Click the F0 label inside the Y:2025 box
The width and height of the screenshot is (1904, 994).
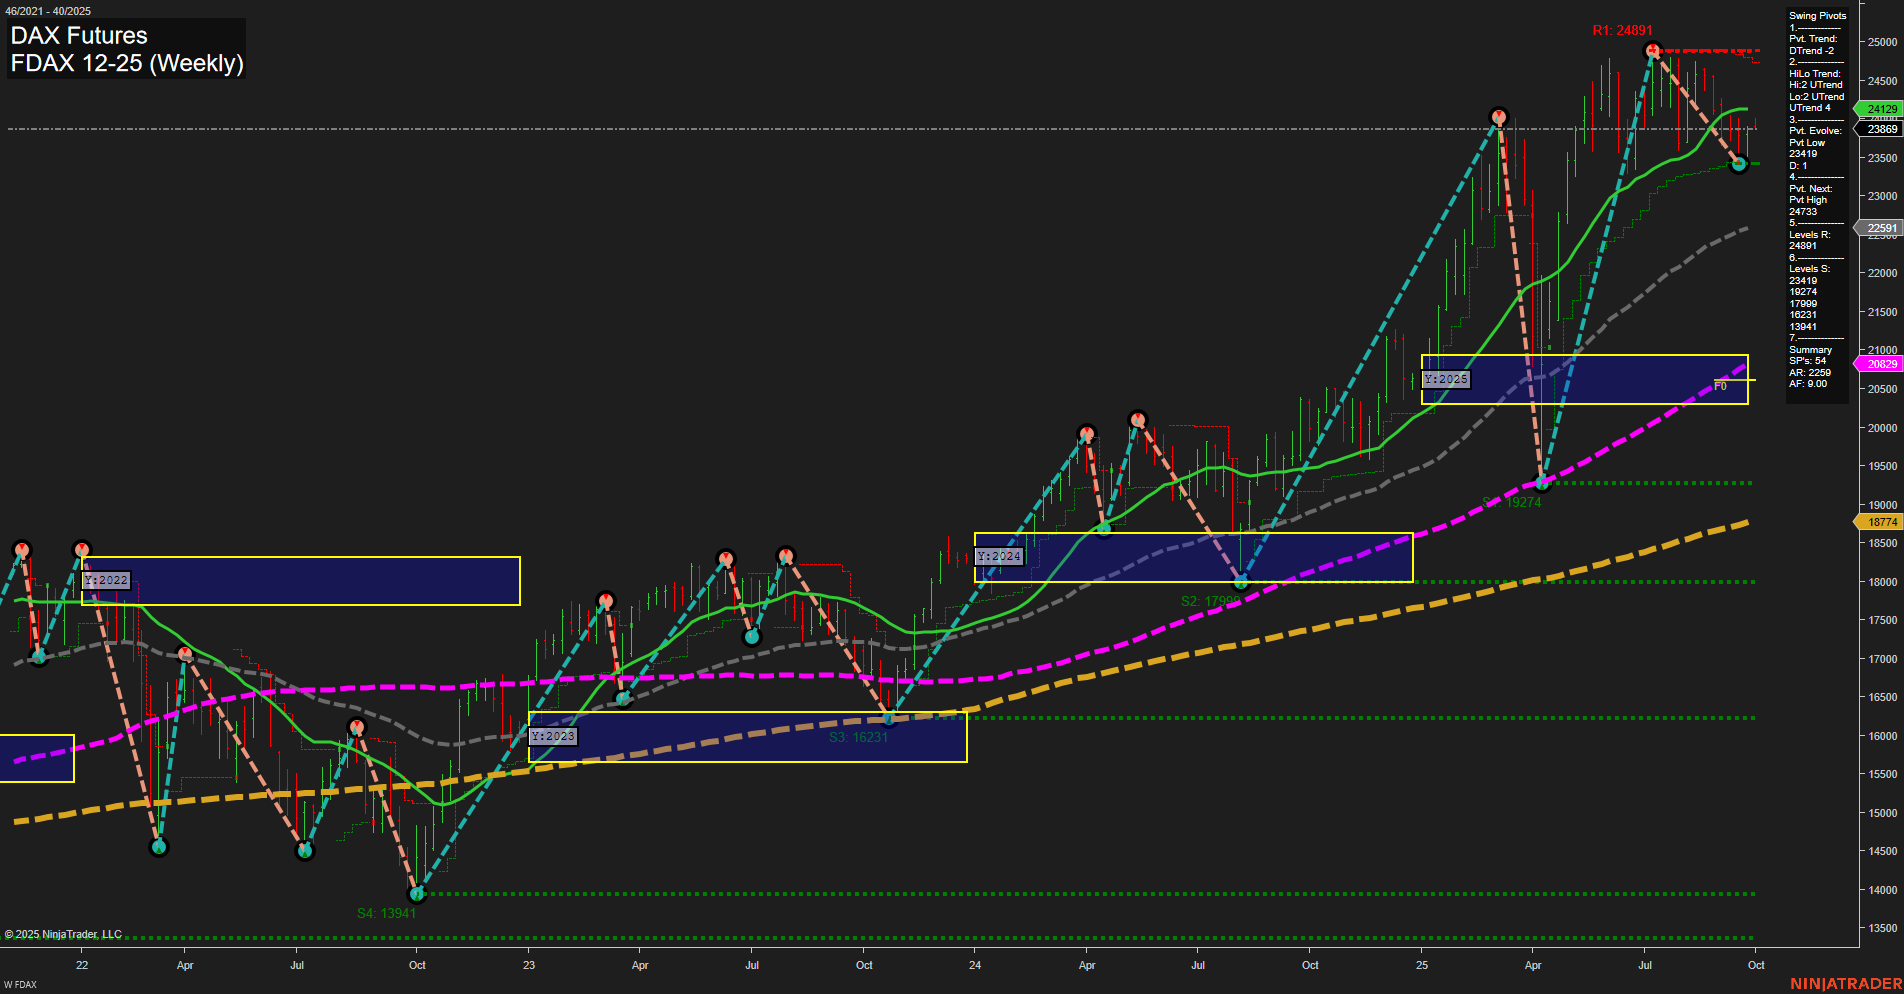[1718, 385]
